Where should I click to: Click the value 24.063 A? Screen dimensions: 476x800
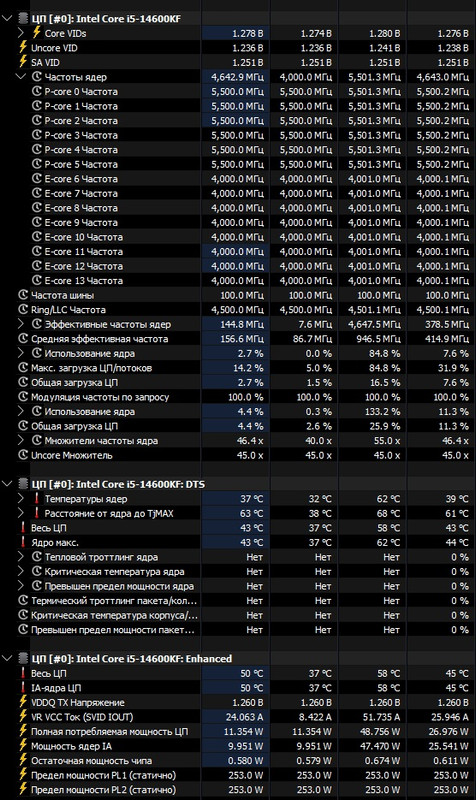[x=244, y=717]
